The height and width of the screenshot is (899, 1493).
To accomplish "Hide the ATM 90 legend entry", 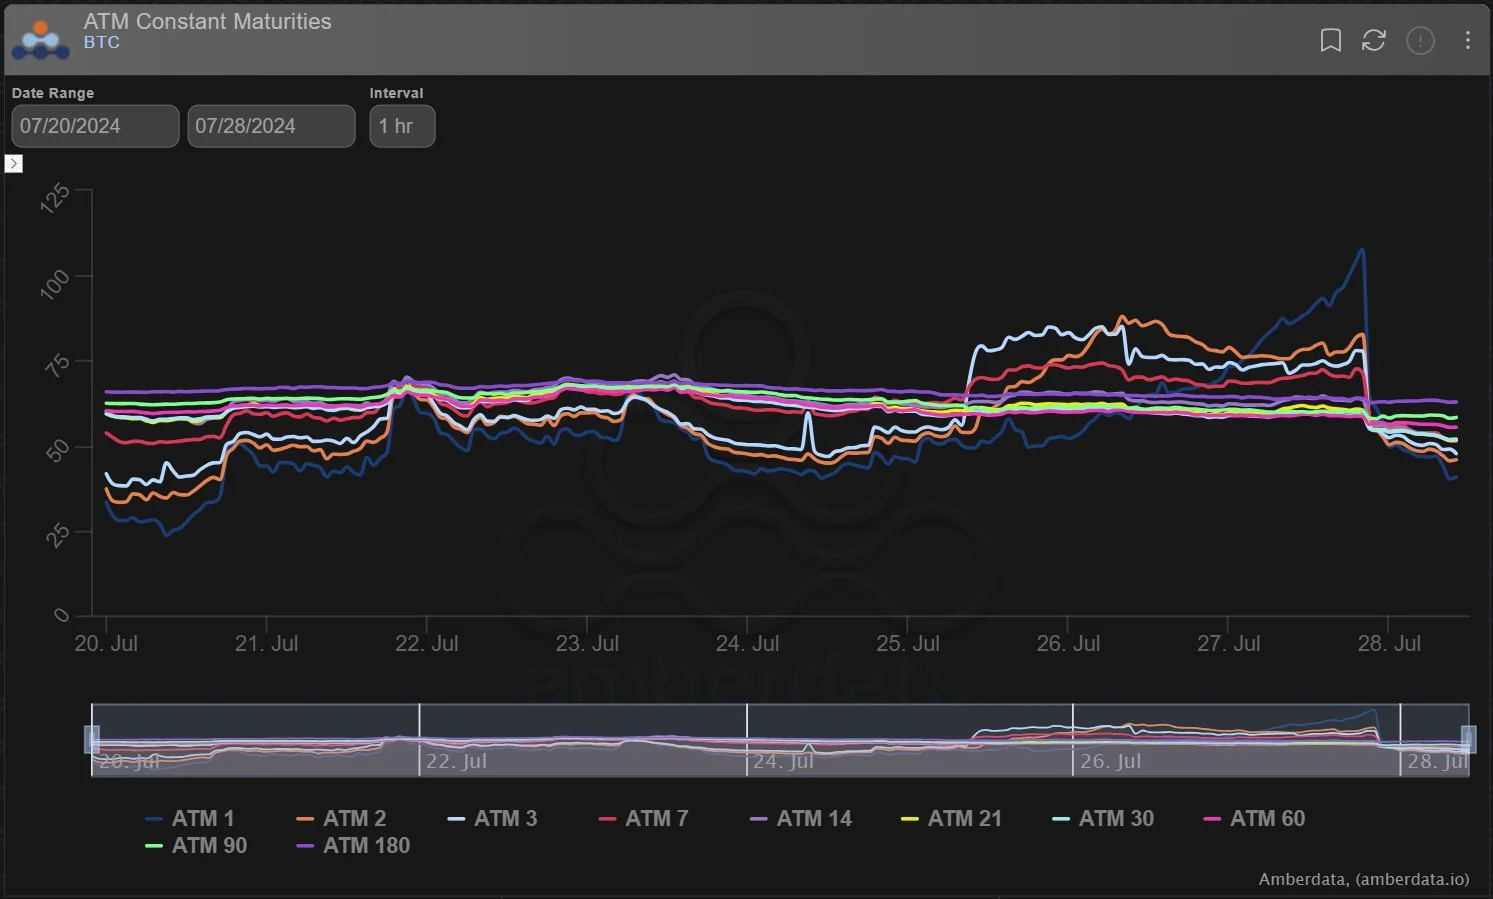I will pos(196,845).
